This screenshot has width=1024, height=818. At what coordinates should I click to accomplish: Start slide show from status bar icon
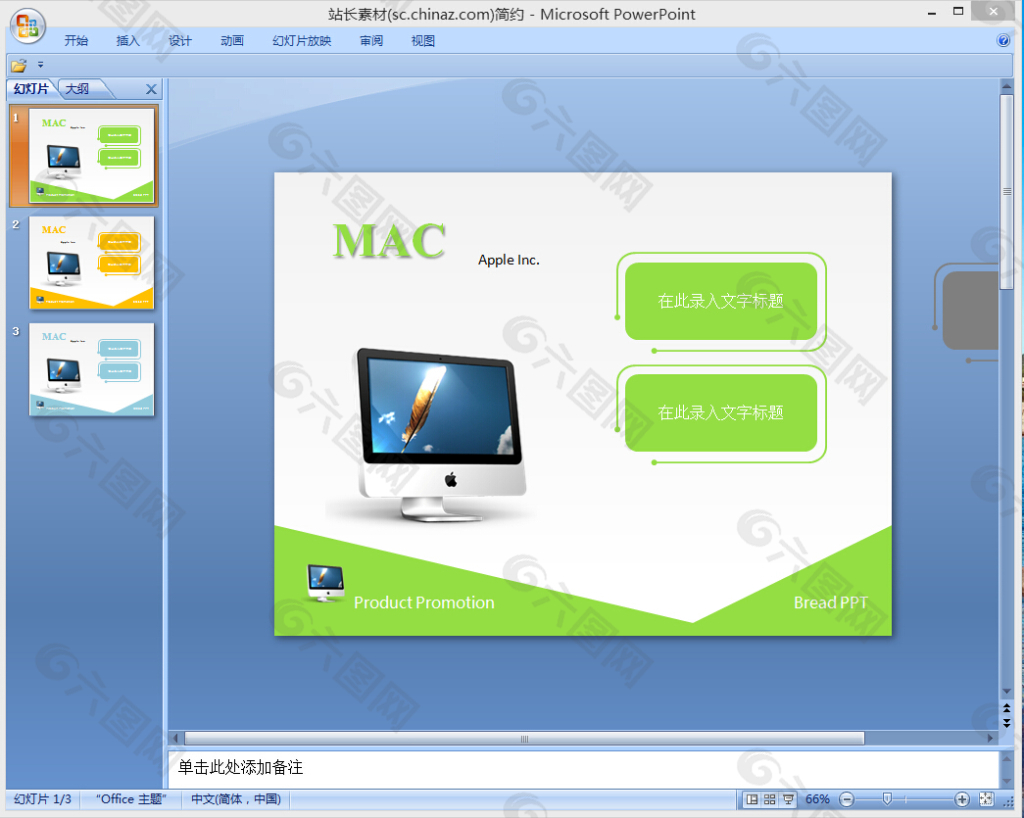788,800
